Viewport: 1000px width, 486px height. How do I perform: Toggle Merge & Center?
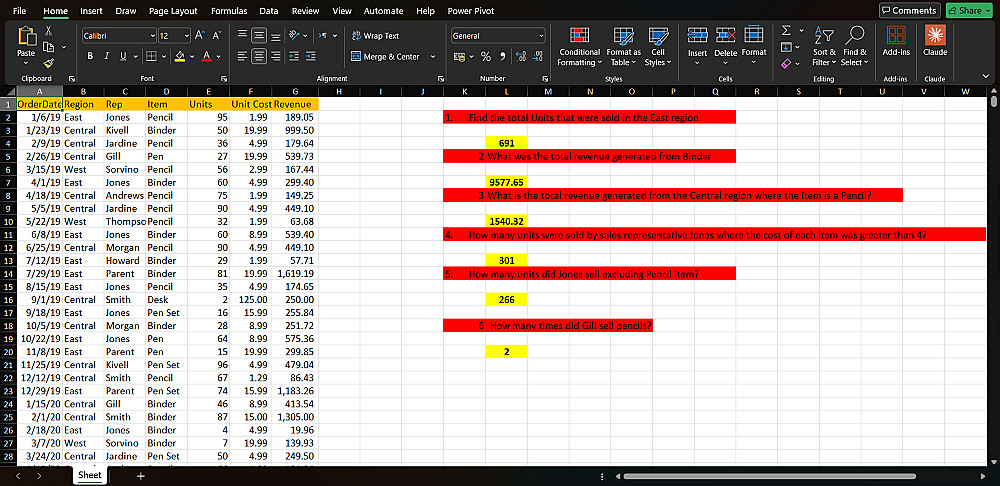(x=386, y=56)
